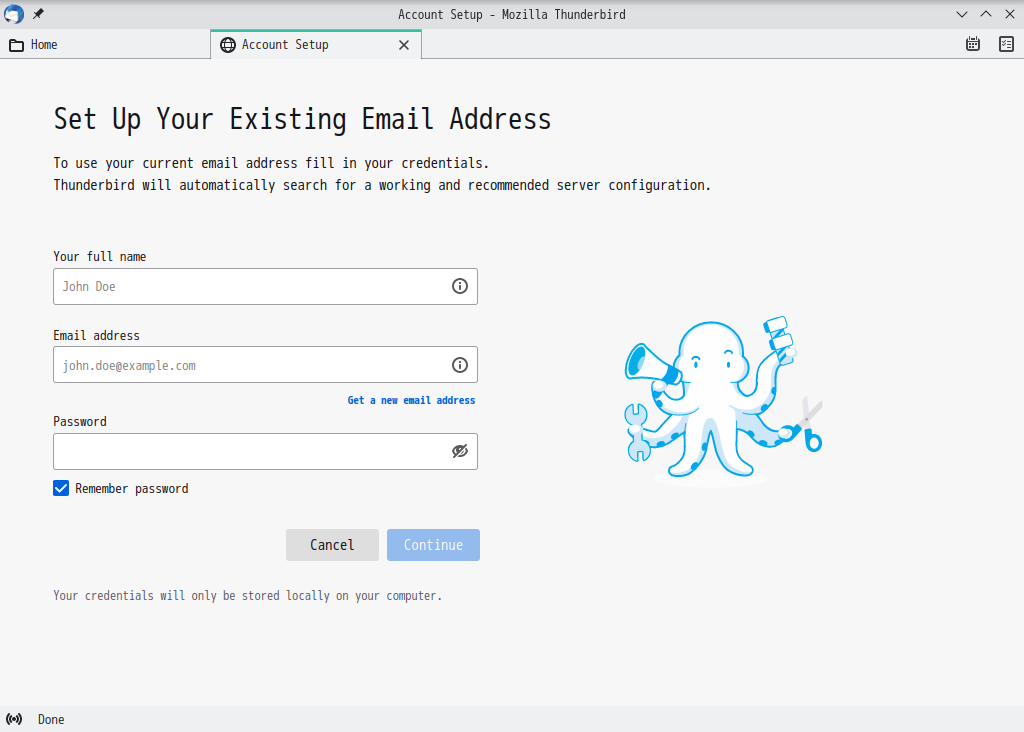Click the globe icon on the Account Setup tab

pyautogui.click(x=227, y=44)
